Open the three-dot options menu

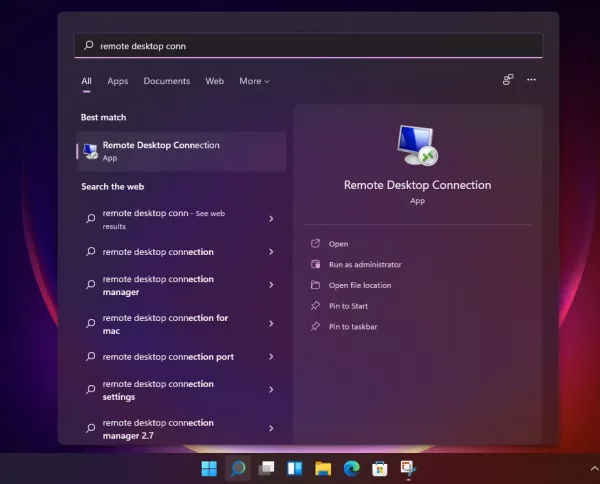click(531, 80)
